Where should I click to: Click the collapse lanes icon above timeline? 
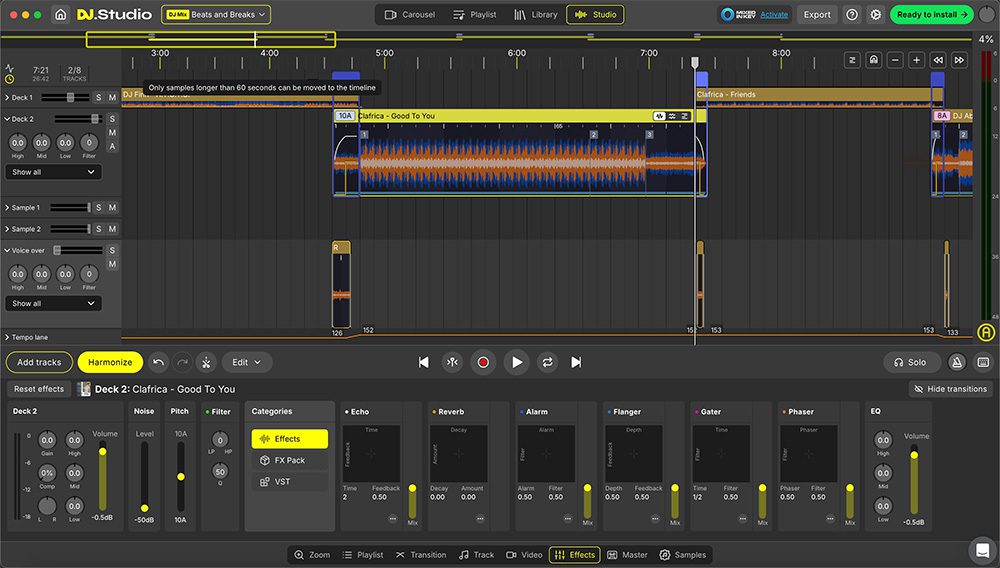click(x=852, y=60)
